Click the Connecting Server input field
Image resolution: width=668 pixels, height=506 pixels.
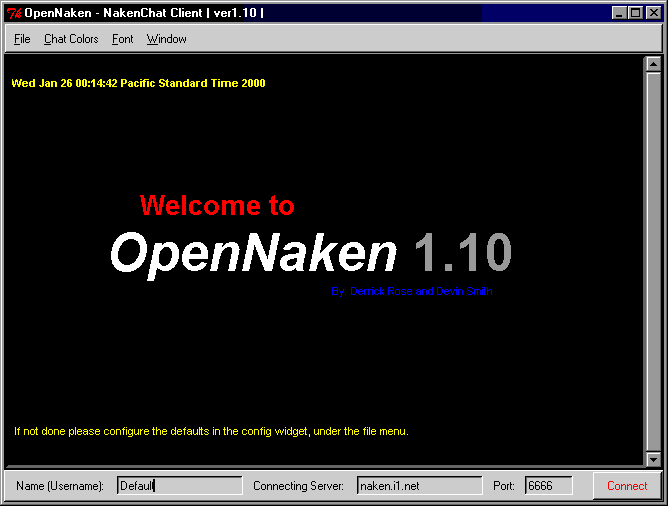420,486
